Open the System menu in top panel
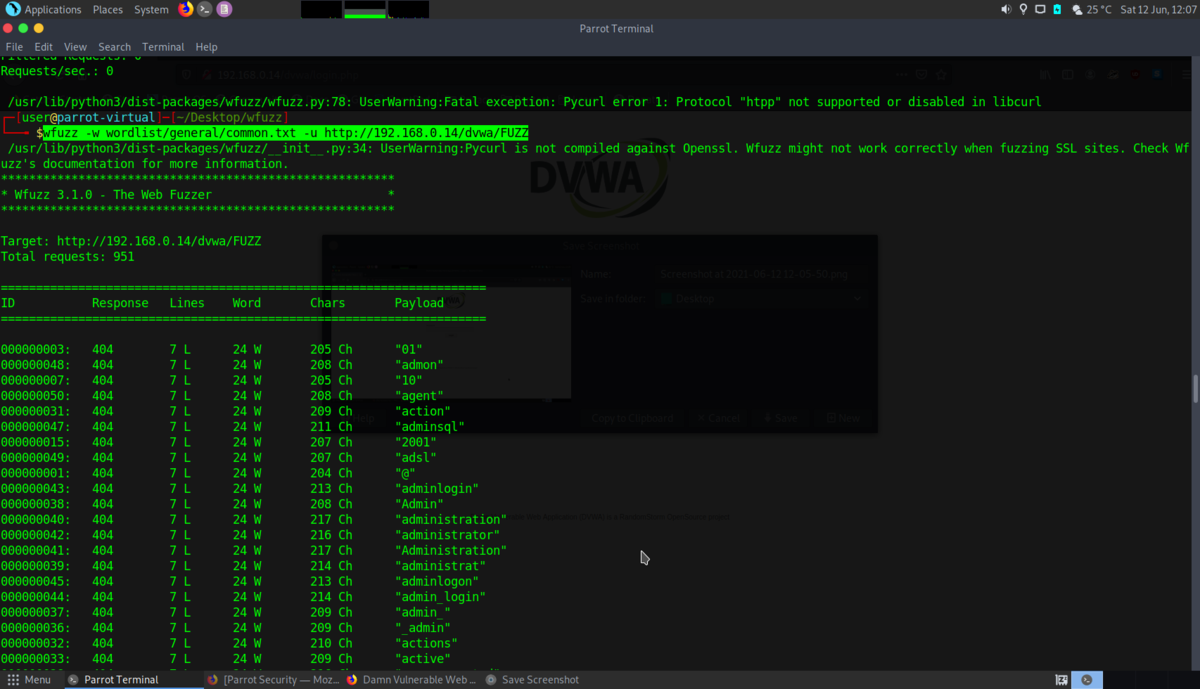The image size is (1200, 689). click(x=151, y=9)
